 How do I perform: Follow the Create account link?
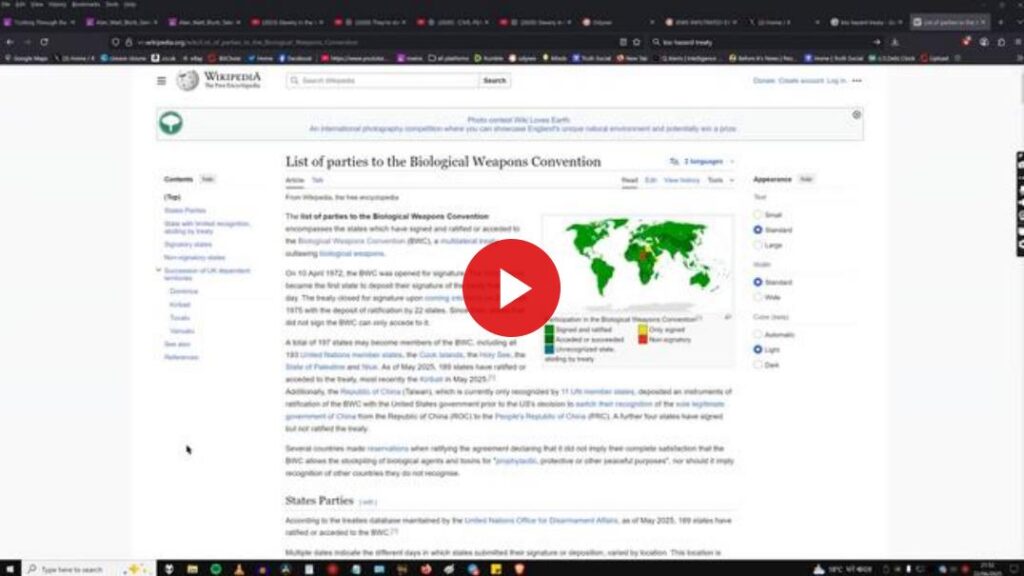(x=801, y=81)
